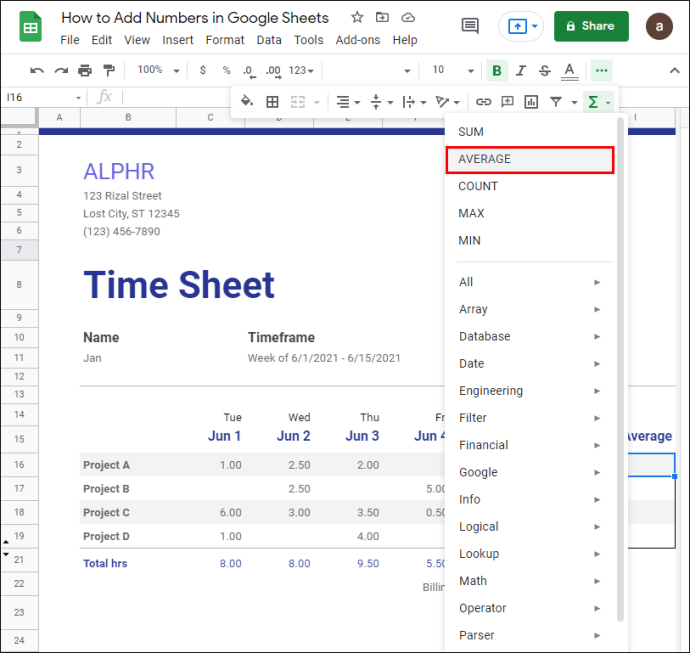Click the formula bar input
690x653 pixels.
pos(176,98)
